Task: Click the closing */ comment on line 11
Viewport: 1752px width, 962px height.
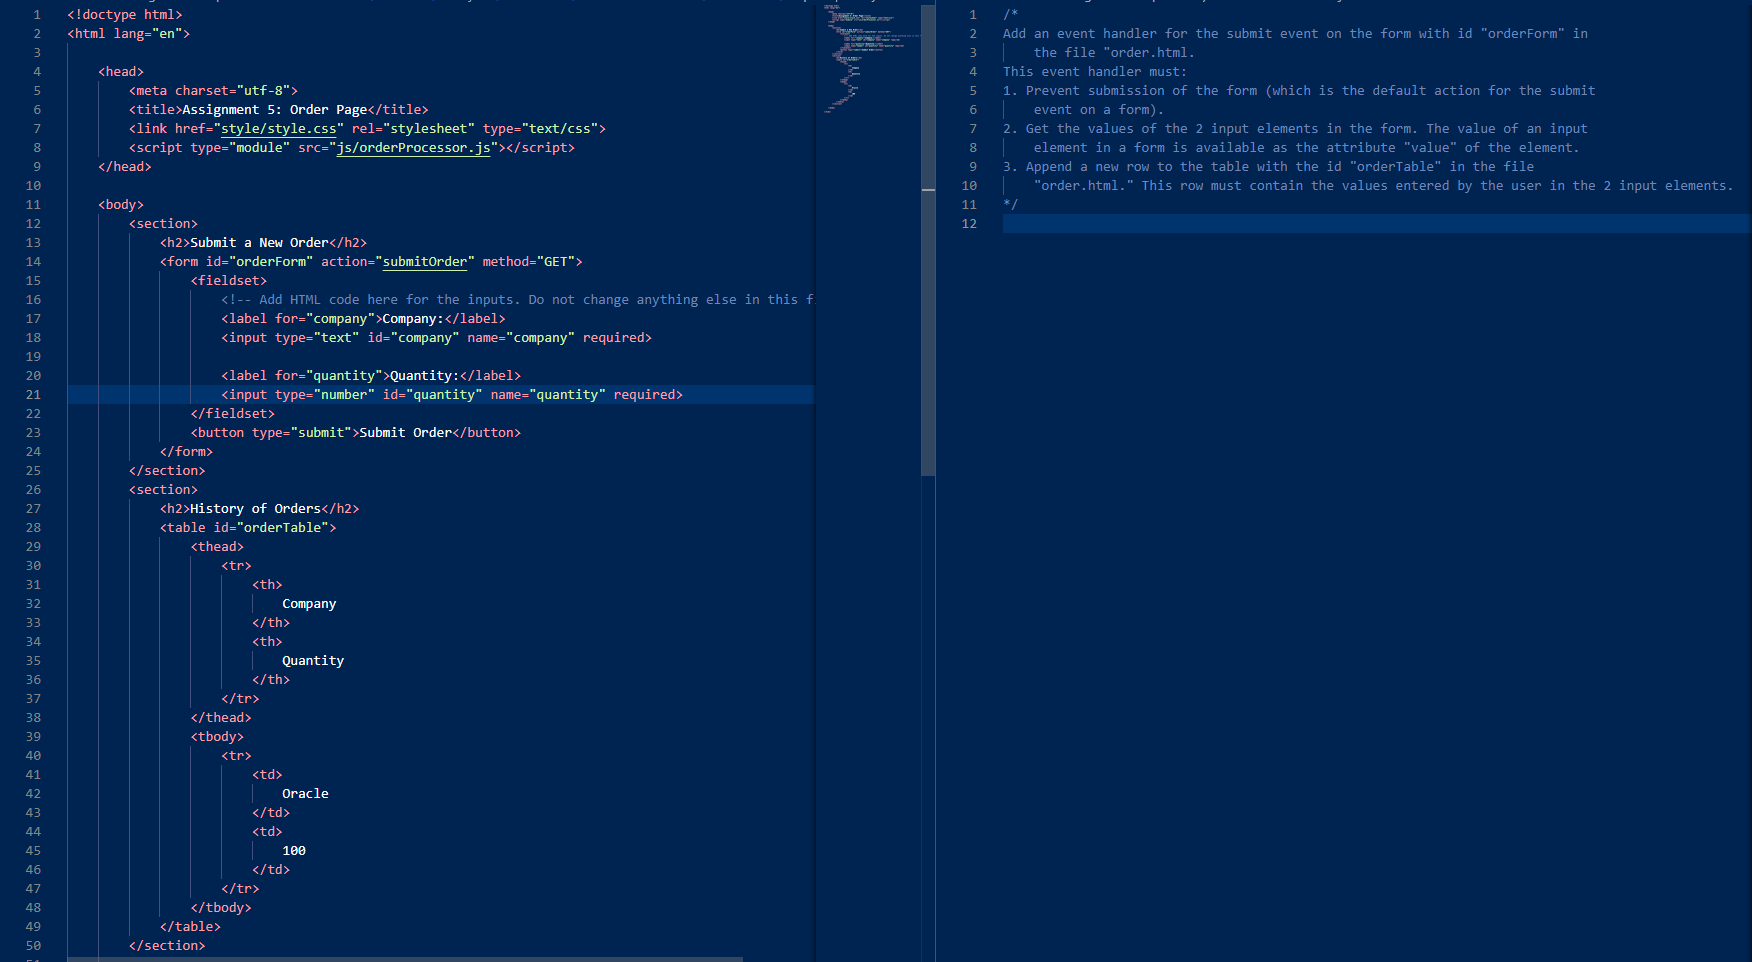Action: click(x=1010, y=204)
